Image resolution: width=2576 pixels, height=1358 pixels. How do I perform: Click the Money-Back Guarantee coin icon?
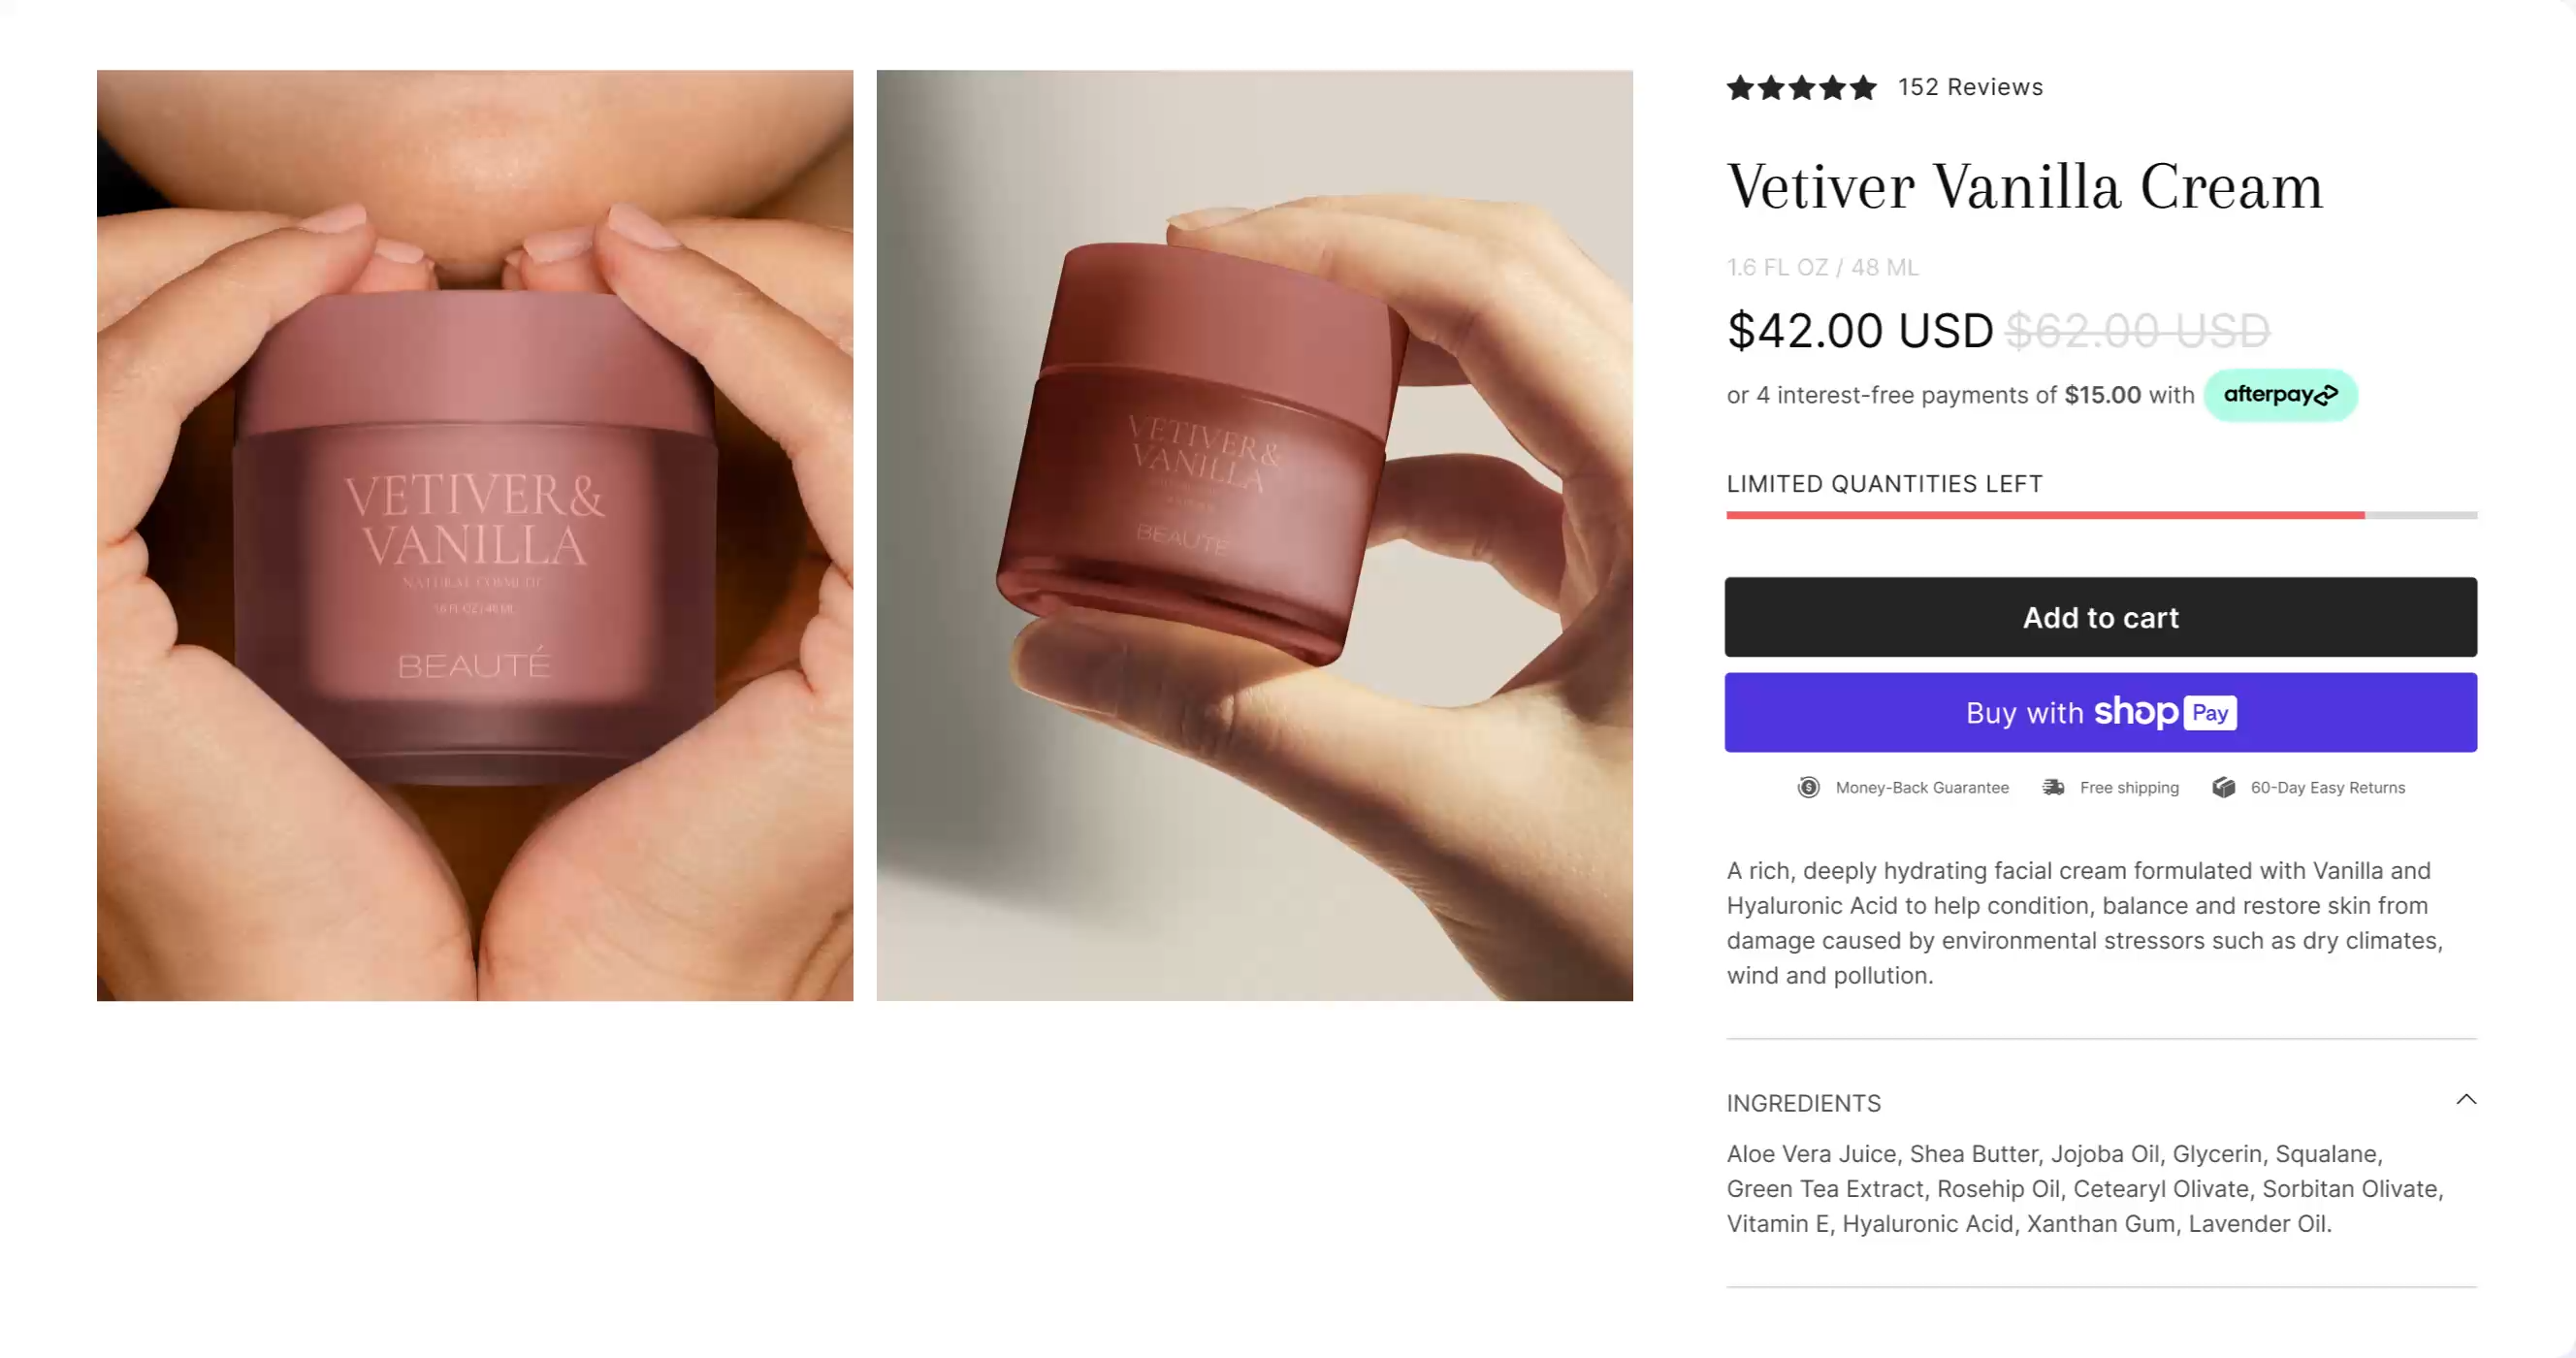coord(1808,788)
